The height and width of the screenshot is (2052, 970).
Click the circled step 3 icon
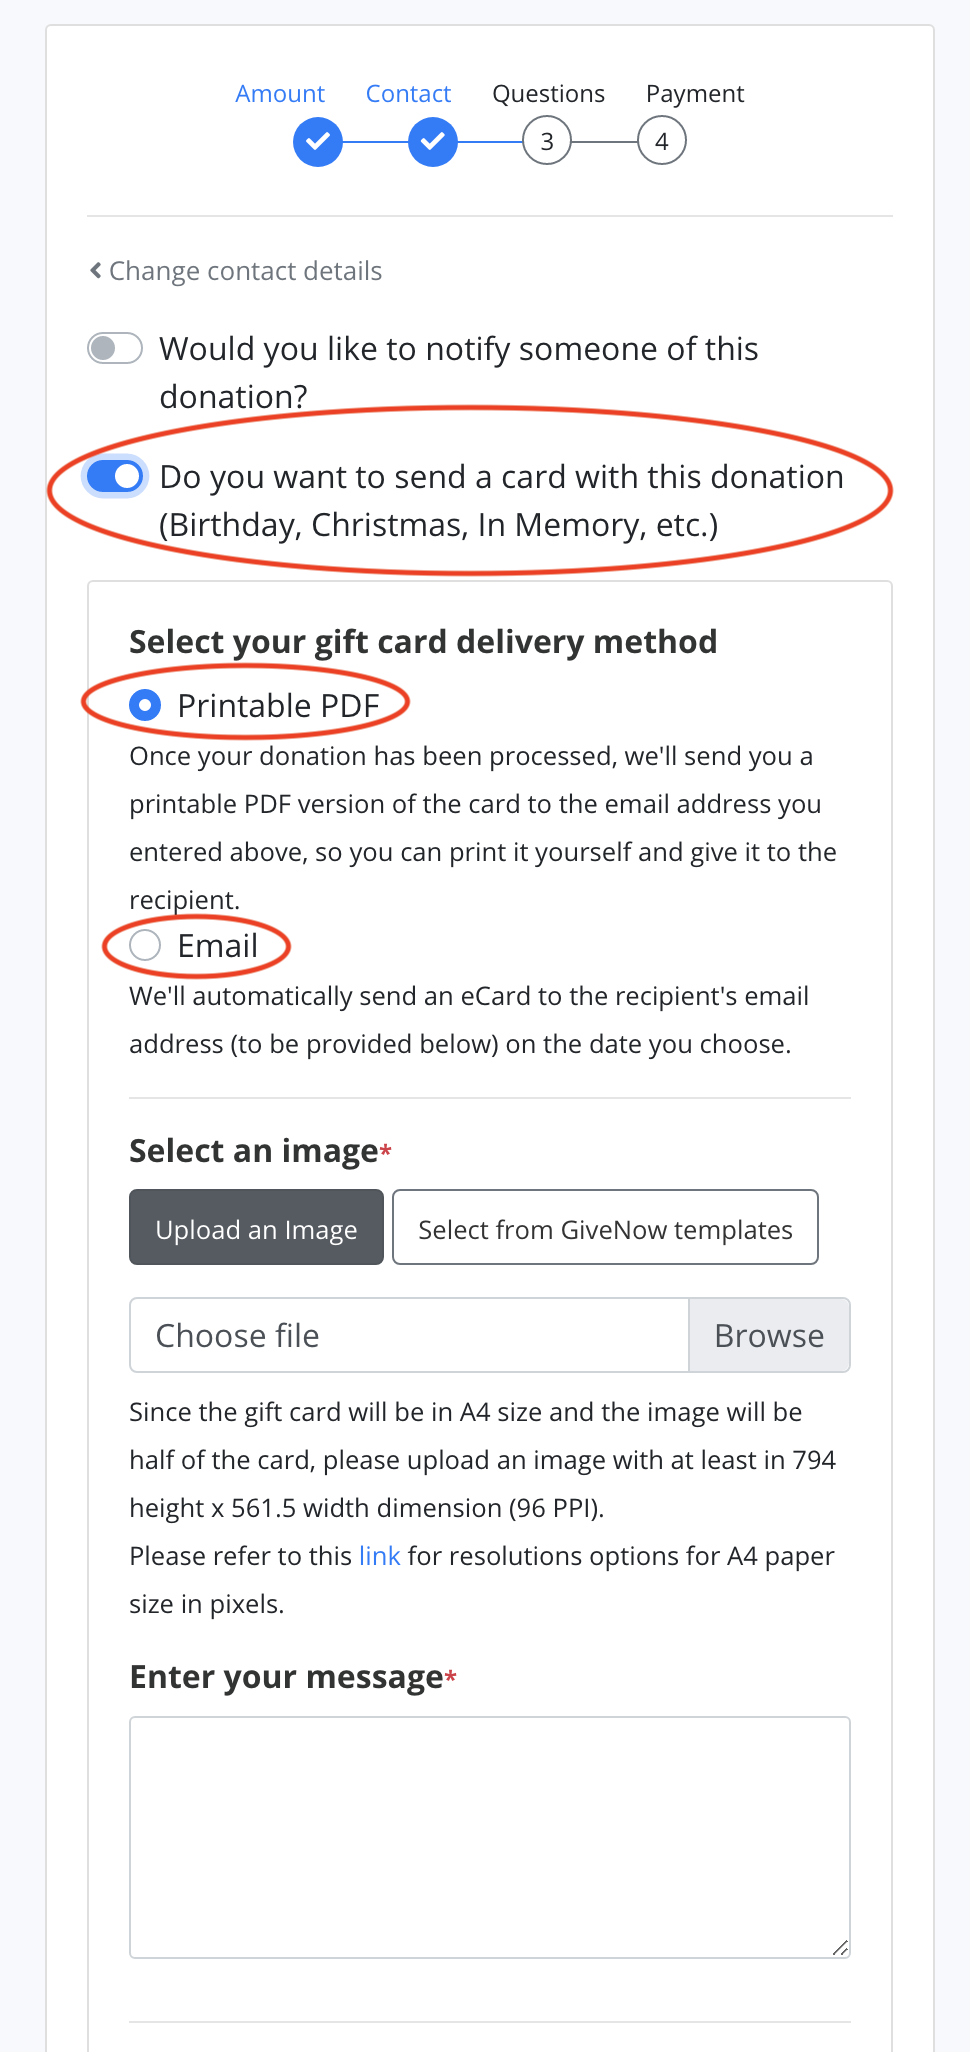click(546, 141)
